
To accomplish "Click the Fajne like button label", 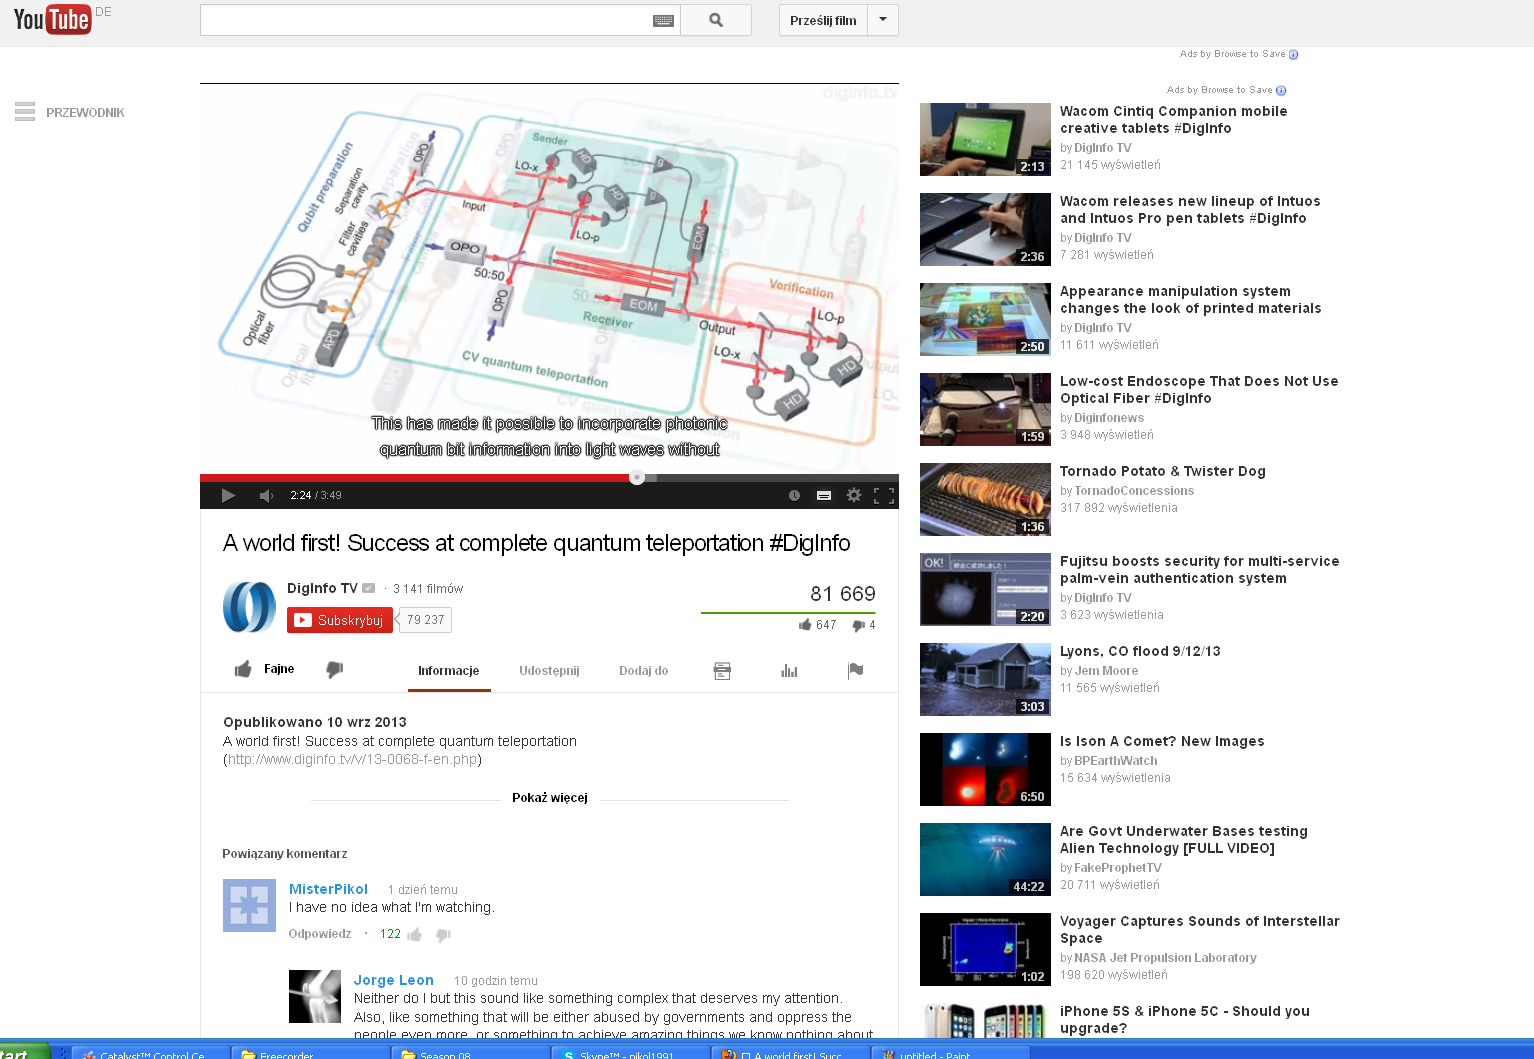I will pos(279,669).
